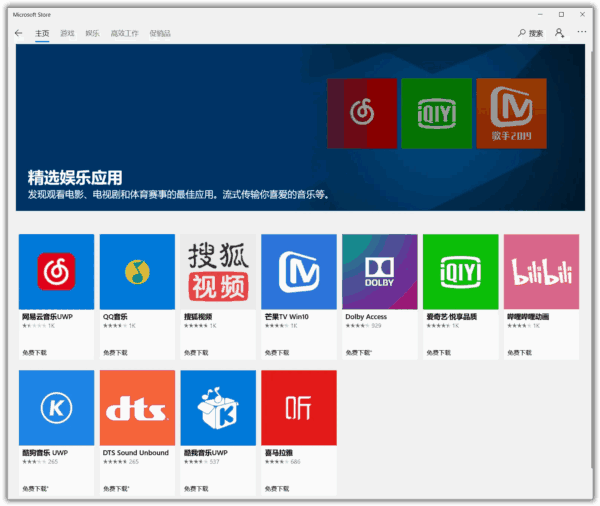Viewport: 600px width, 506px height.
Task: Switch to the 娱乐 tab
Action: point(93,33)
